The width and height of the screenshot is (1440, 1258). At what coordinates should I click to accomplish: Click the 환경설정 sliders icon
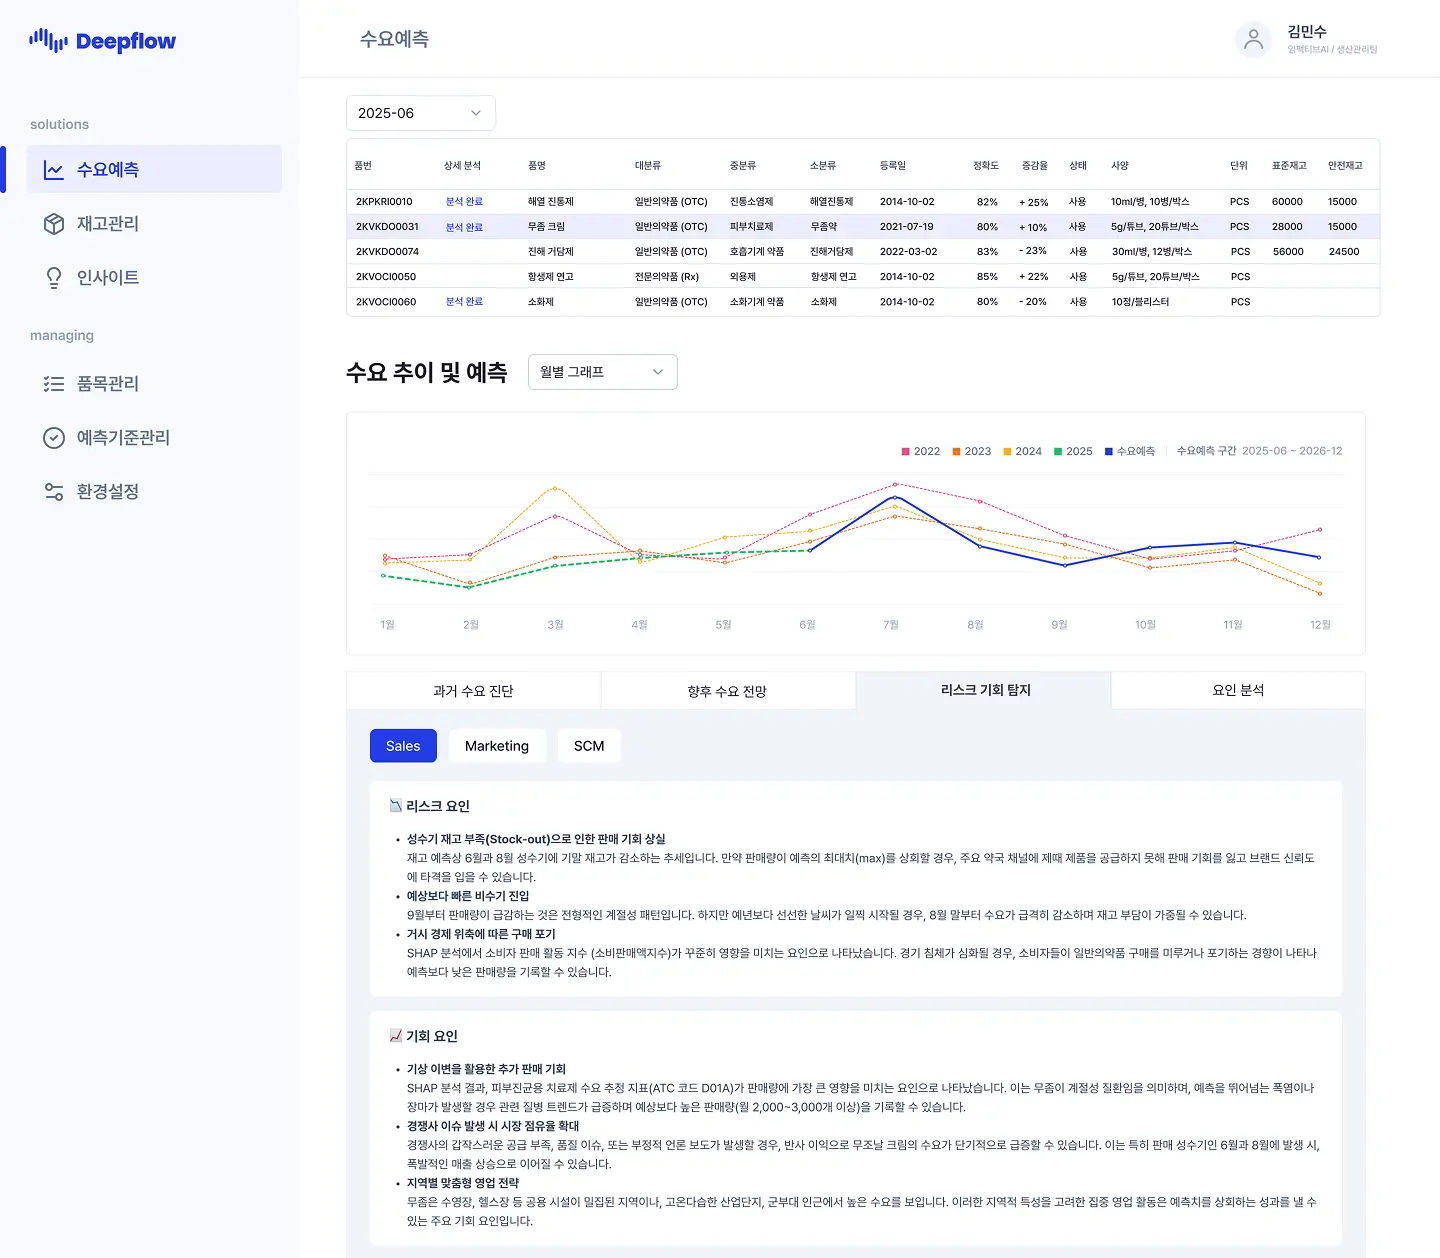click(x=54, y=492)
